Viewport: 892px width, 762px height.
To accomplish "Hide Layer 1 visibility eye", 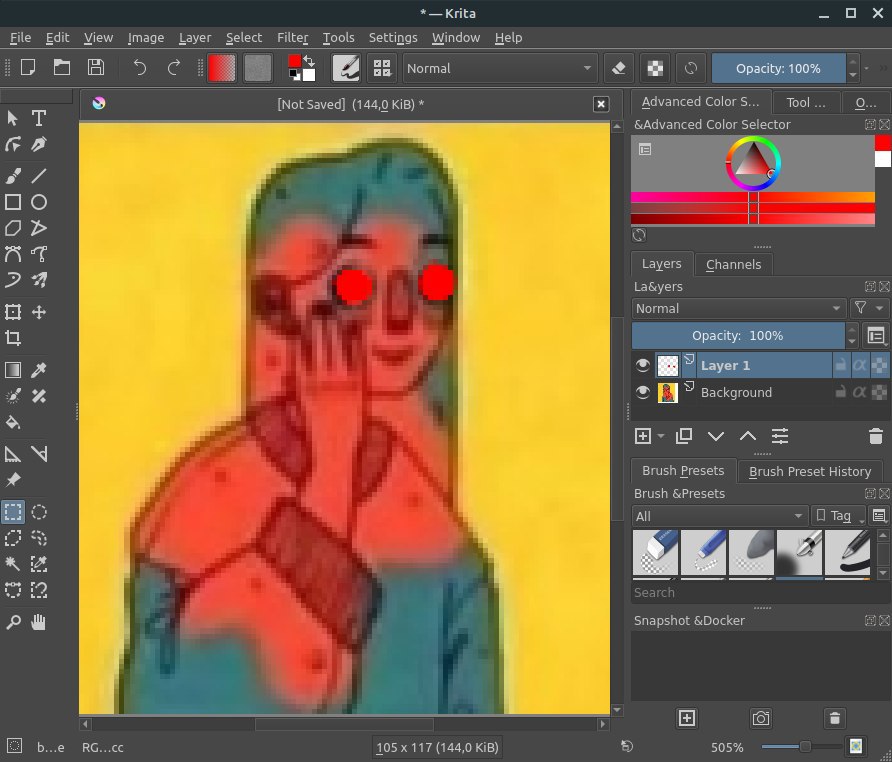I will tap(643, 365).
